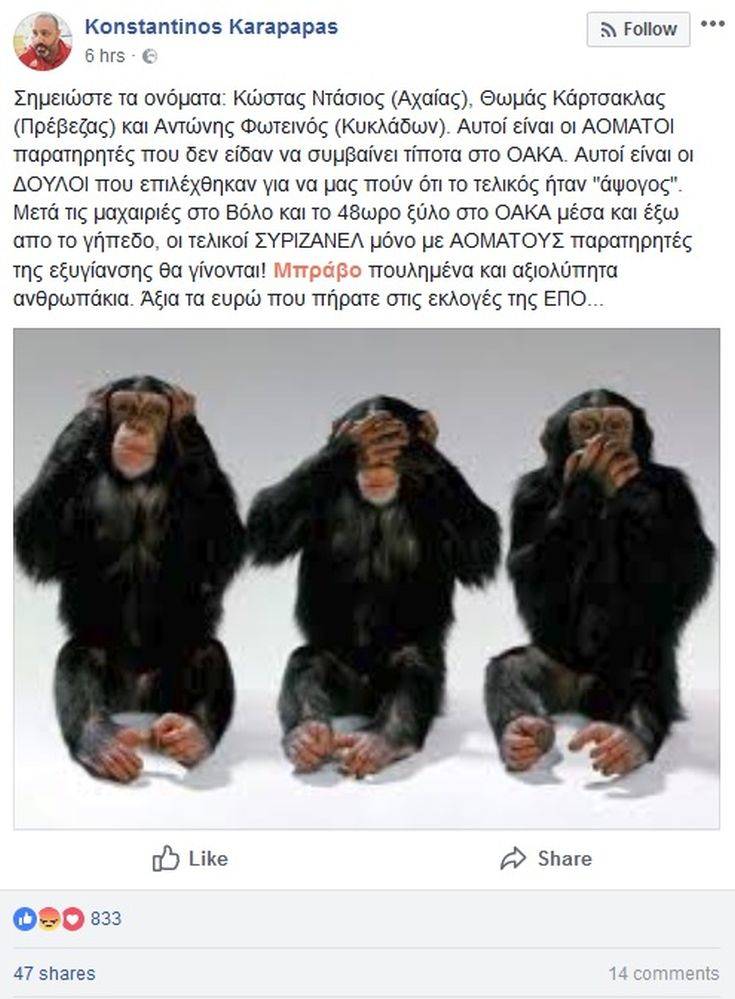Open the three-dot post options menu

click(712, 24)
